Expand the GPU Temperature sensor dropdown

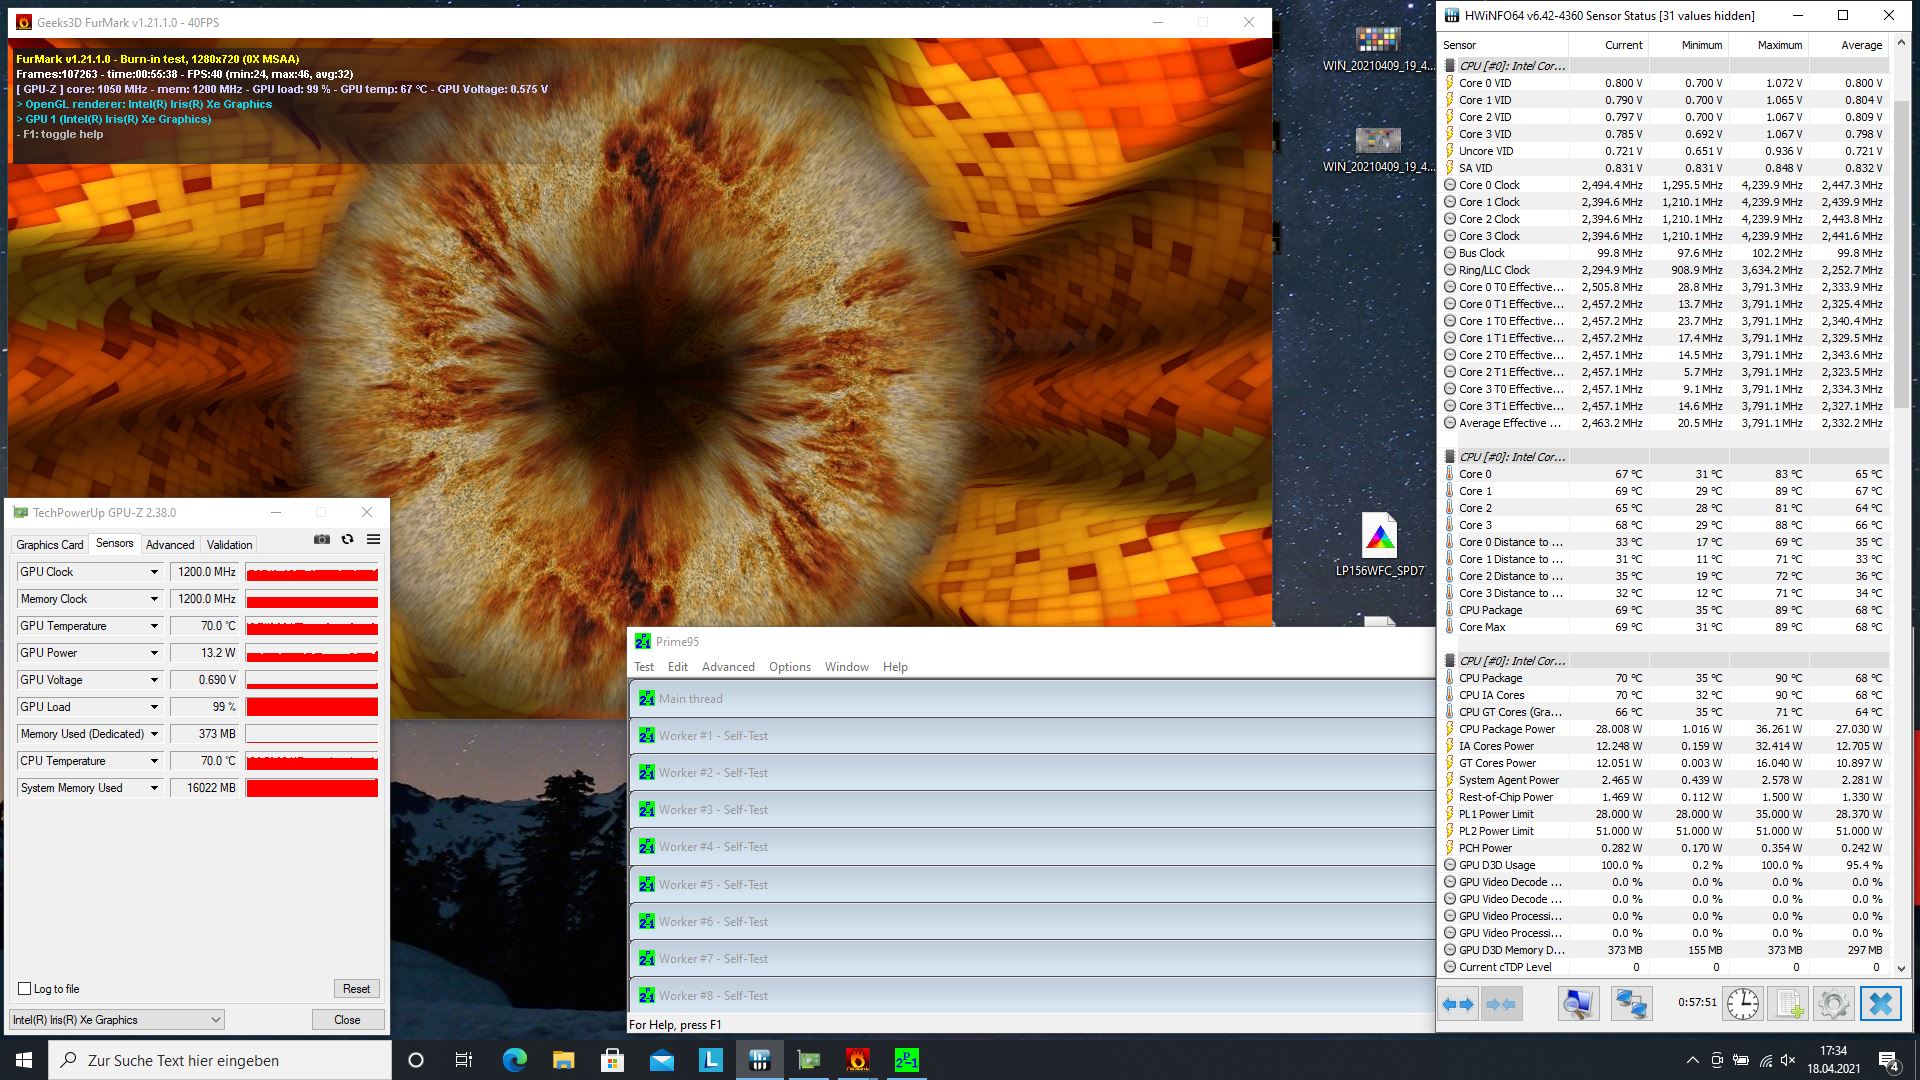point(154,626)
